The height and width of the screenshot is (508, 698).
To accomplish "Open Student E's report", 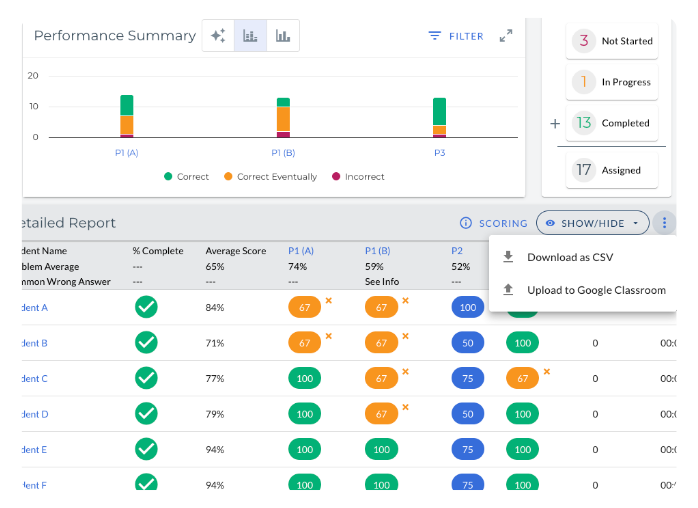I will 34,450.
